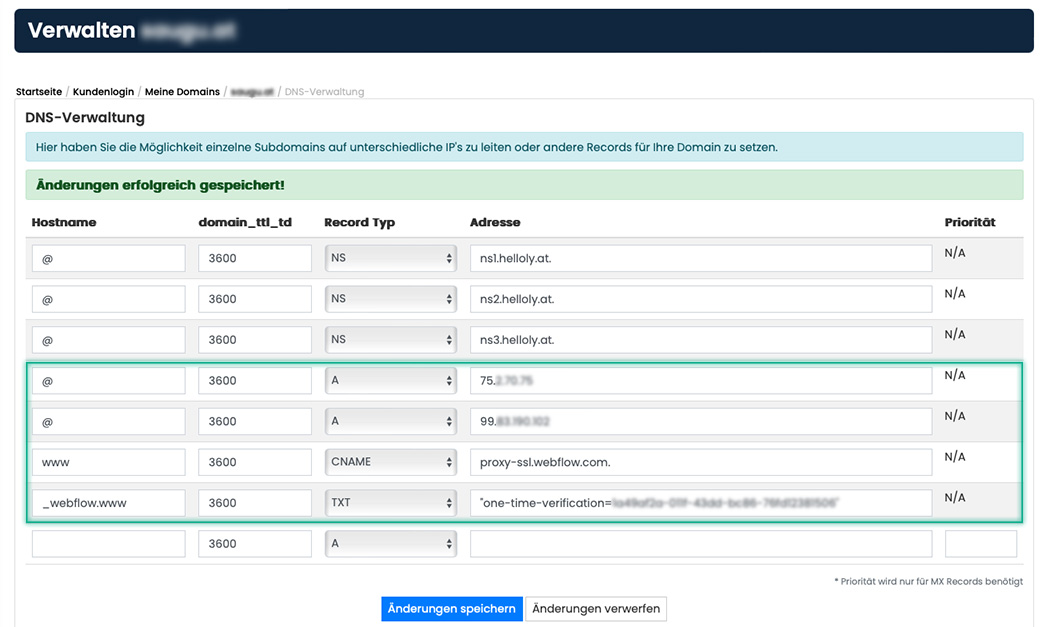
Task: Open record type dropdown for ns1.helloly.at. row
Action: (391, 258)
